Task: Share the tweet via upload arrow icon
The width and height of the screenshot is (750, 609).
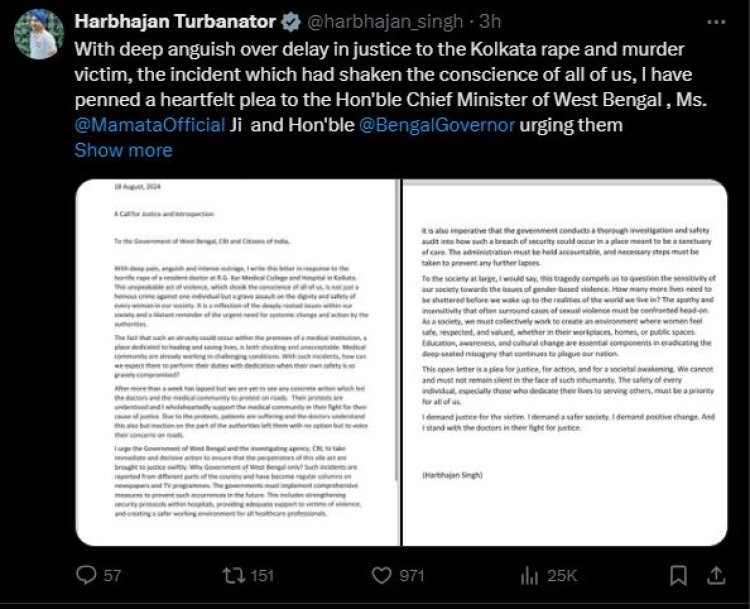Action: tap(716, 575)
